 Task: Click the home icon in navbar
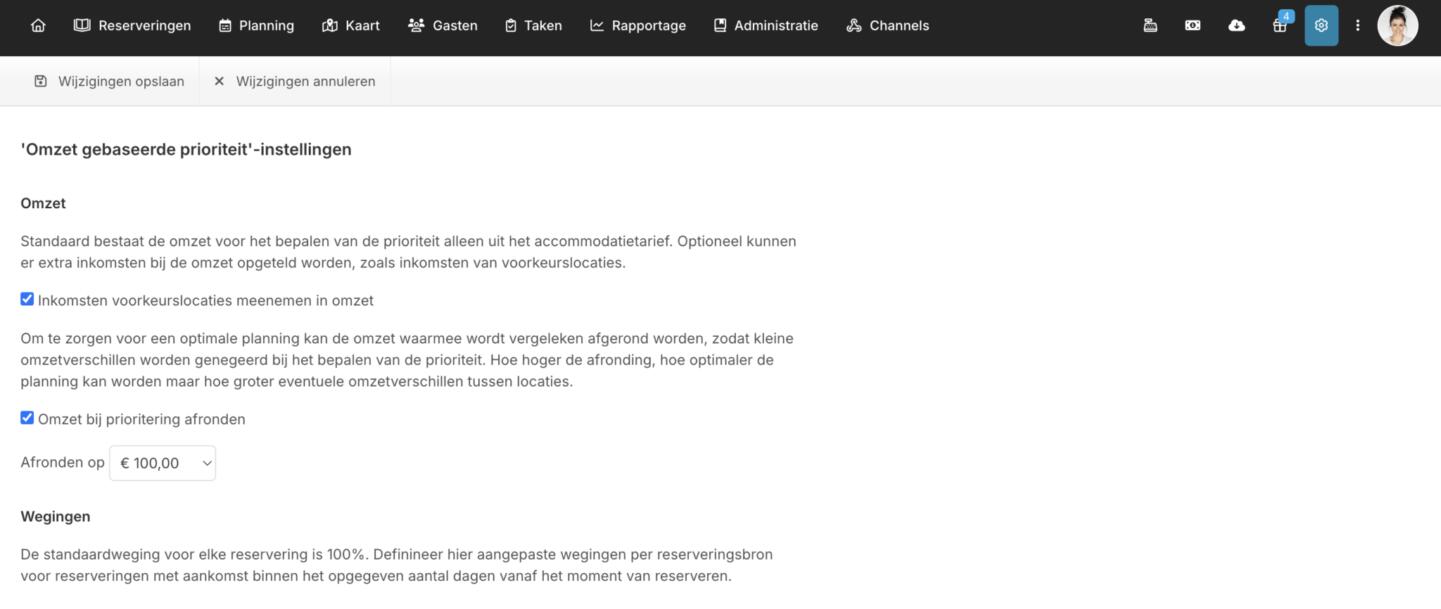38,26
